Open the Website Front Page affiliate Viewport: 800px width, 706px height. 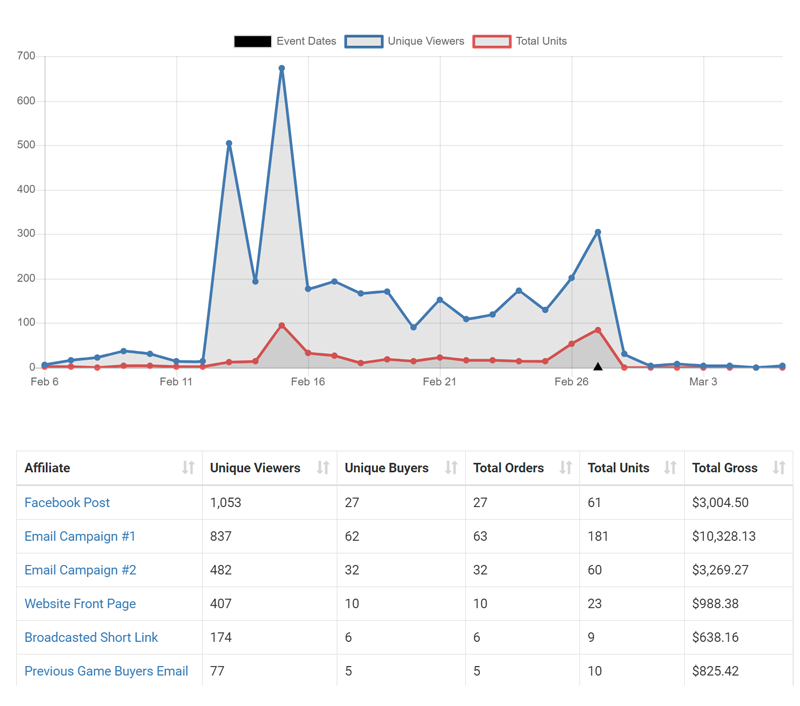(80, 603)
